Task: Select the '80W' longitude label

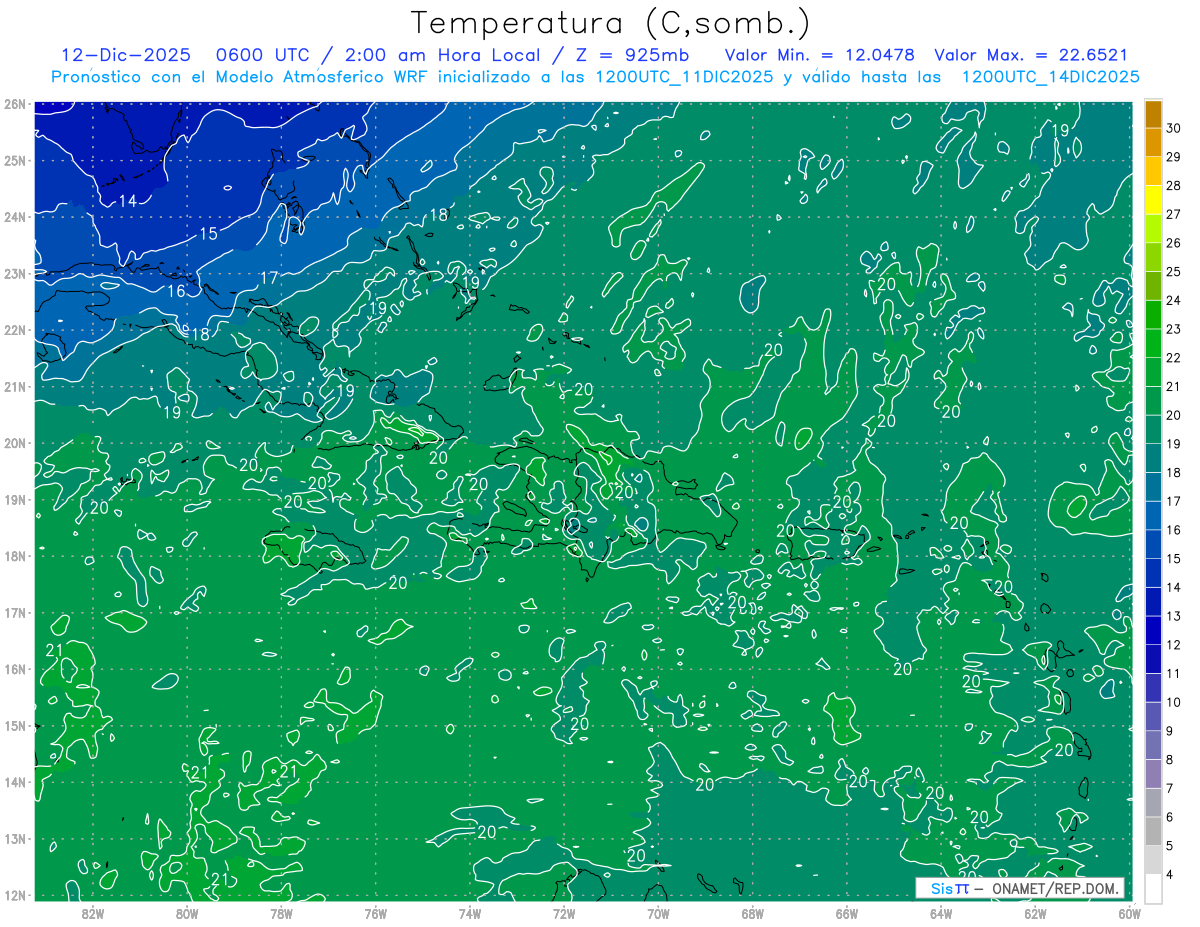Action: click(x=187, y=913)
